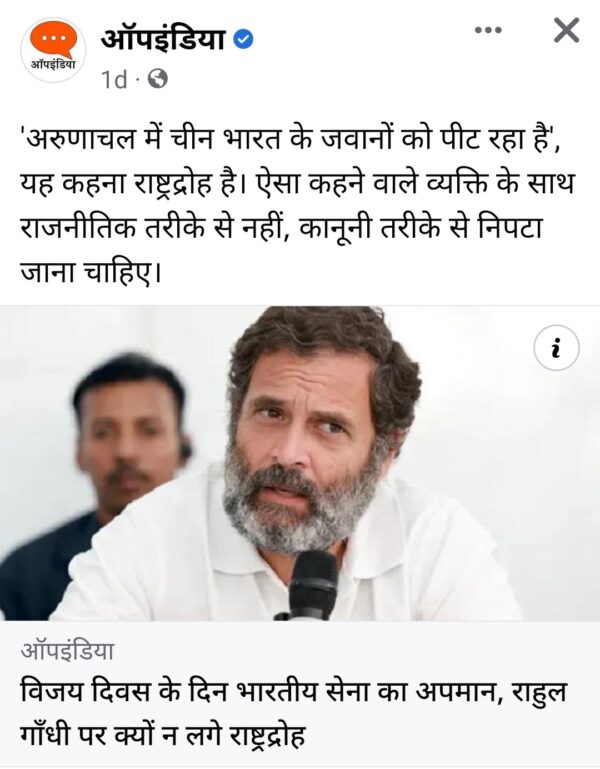This screenshot has width=600, height=769.
Task: Click headline line गाँधी पर क्यों न लगे
Action: (162, 734)
